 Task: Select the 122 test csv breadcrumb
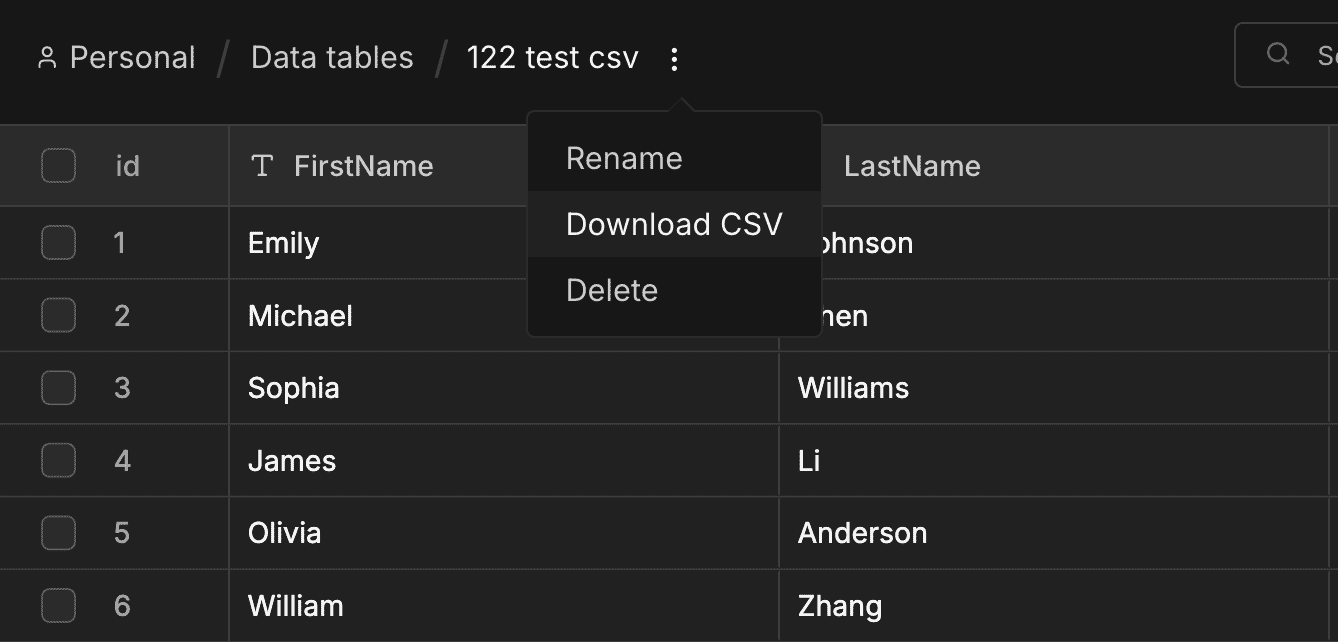pos(552,57)
